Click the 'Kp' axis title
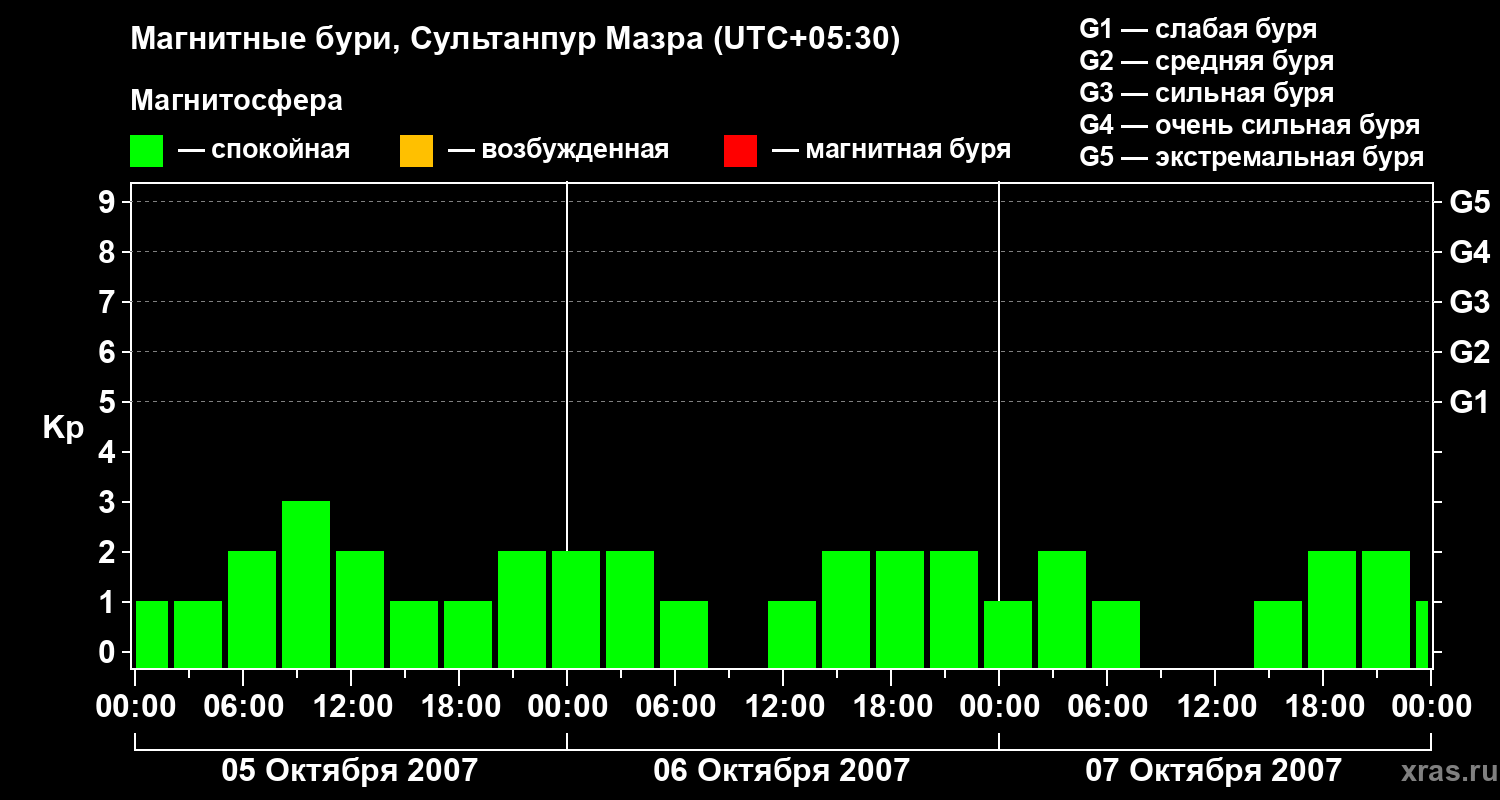The height and width of the screenshot is (800, 1500). point(63,427)
